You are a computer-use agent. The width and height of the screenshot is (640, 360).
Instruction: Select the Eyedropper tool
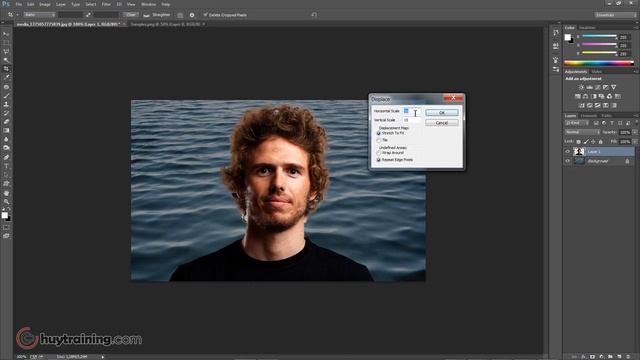click(x=6, y=77)
